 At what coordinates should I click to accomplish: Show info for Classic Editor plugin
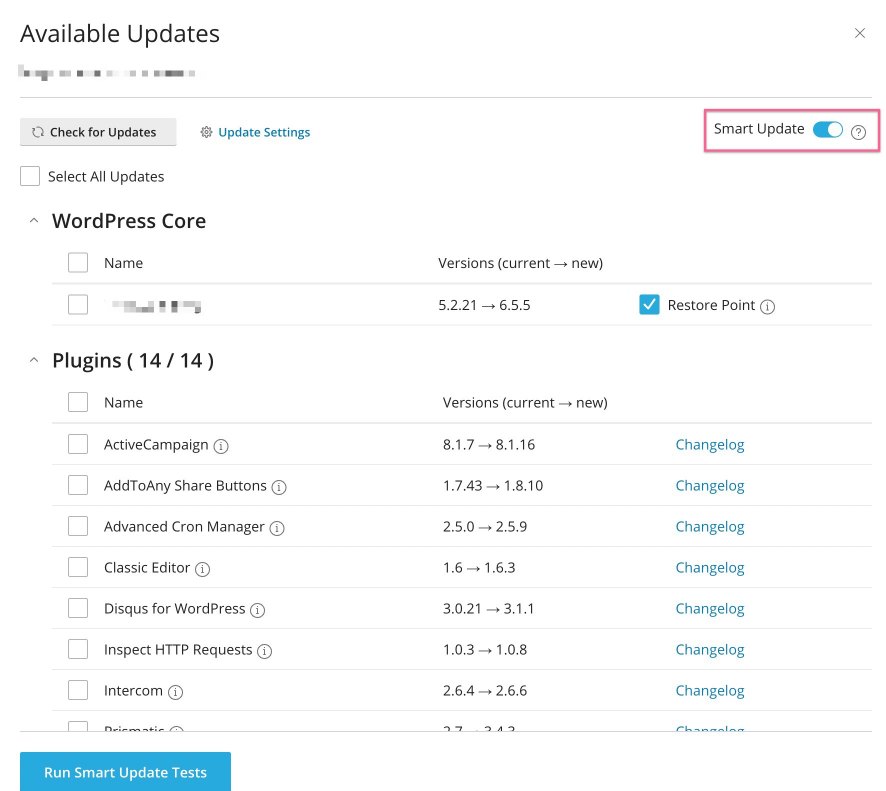click(x=202, y=569)
